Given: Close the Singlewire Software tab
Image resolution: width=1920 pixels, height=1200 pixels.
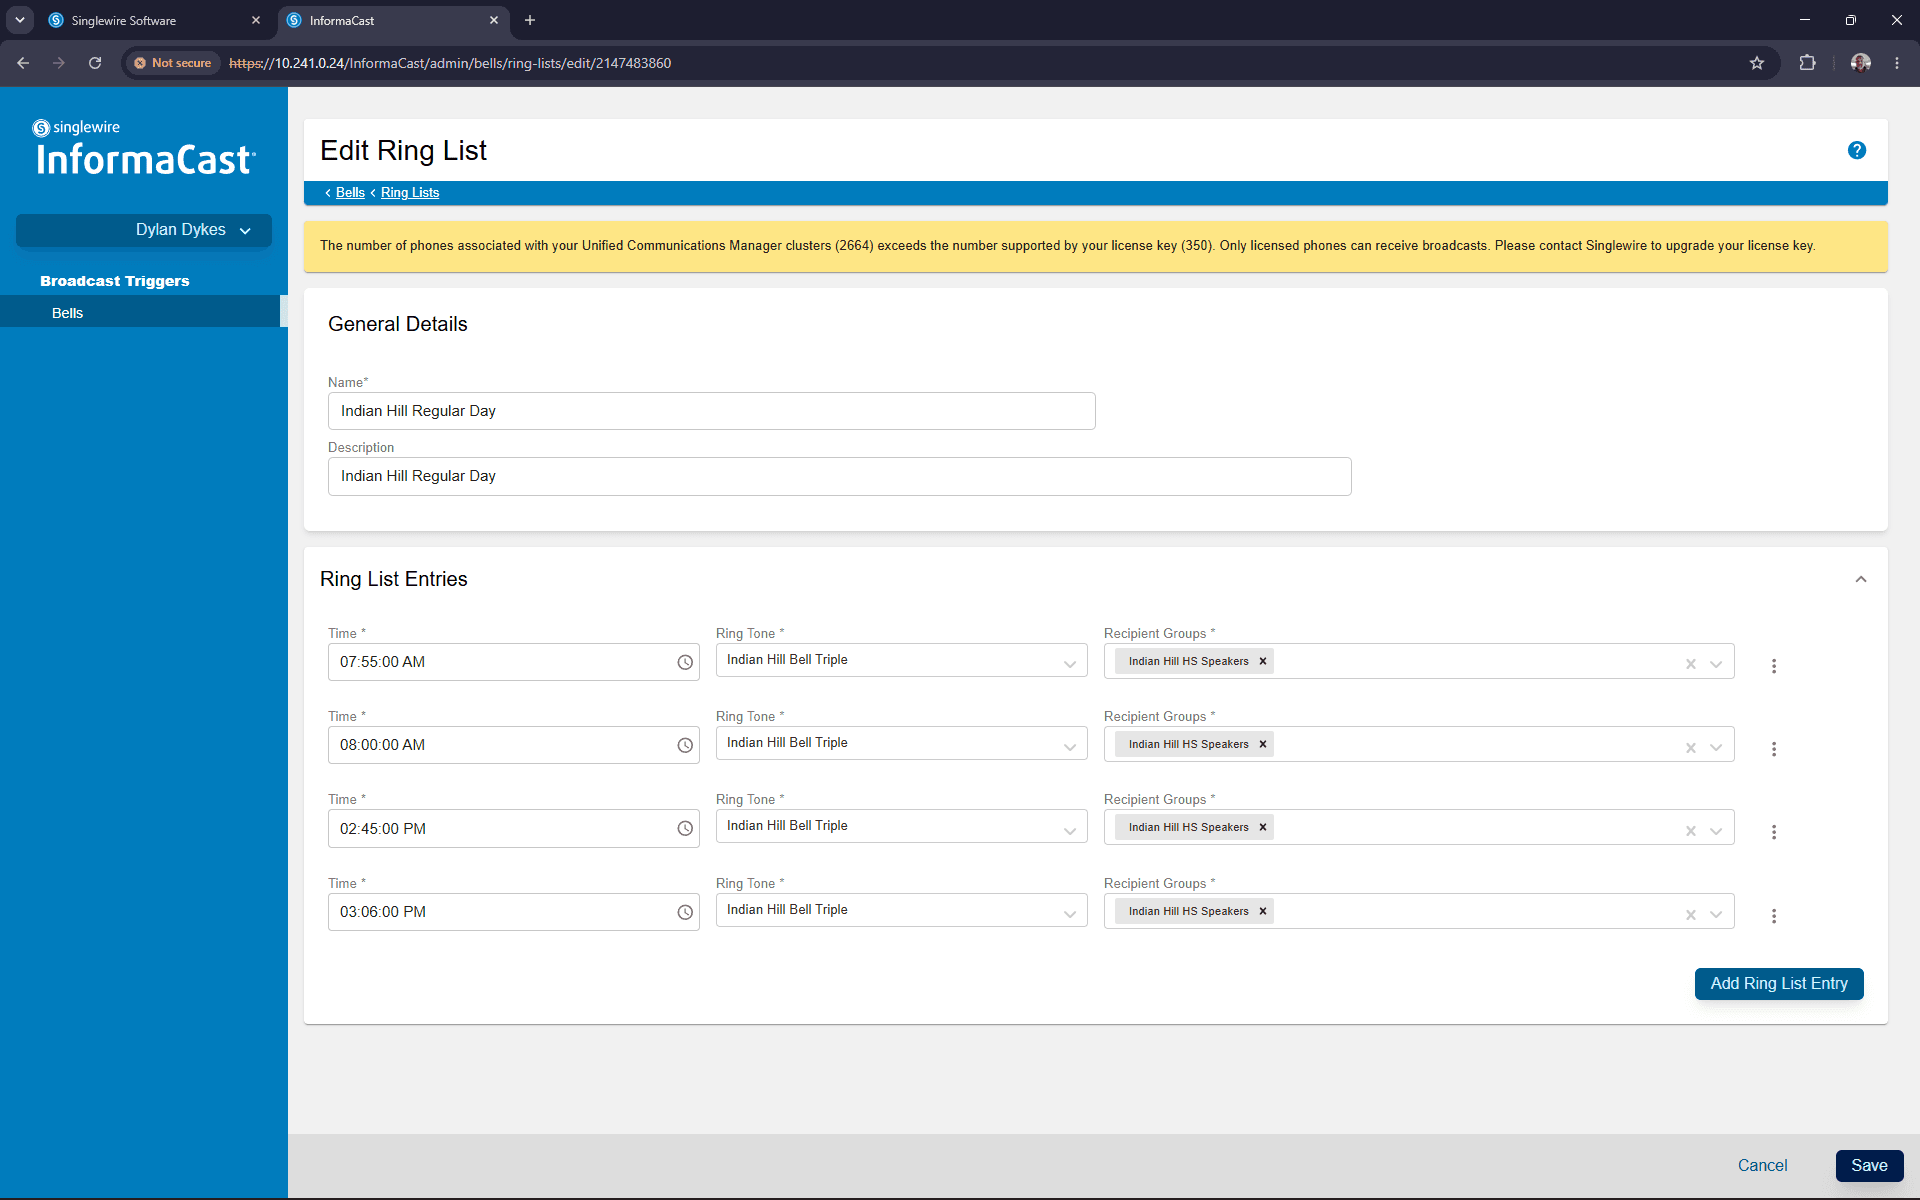Looking at the screenshot, I should [256, 20].
